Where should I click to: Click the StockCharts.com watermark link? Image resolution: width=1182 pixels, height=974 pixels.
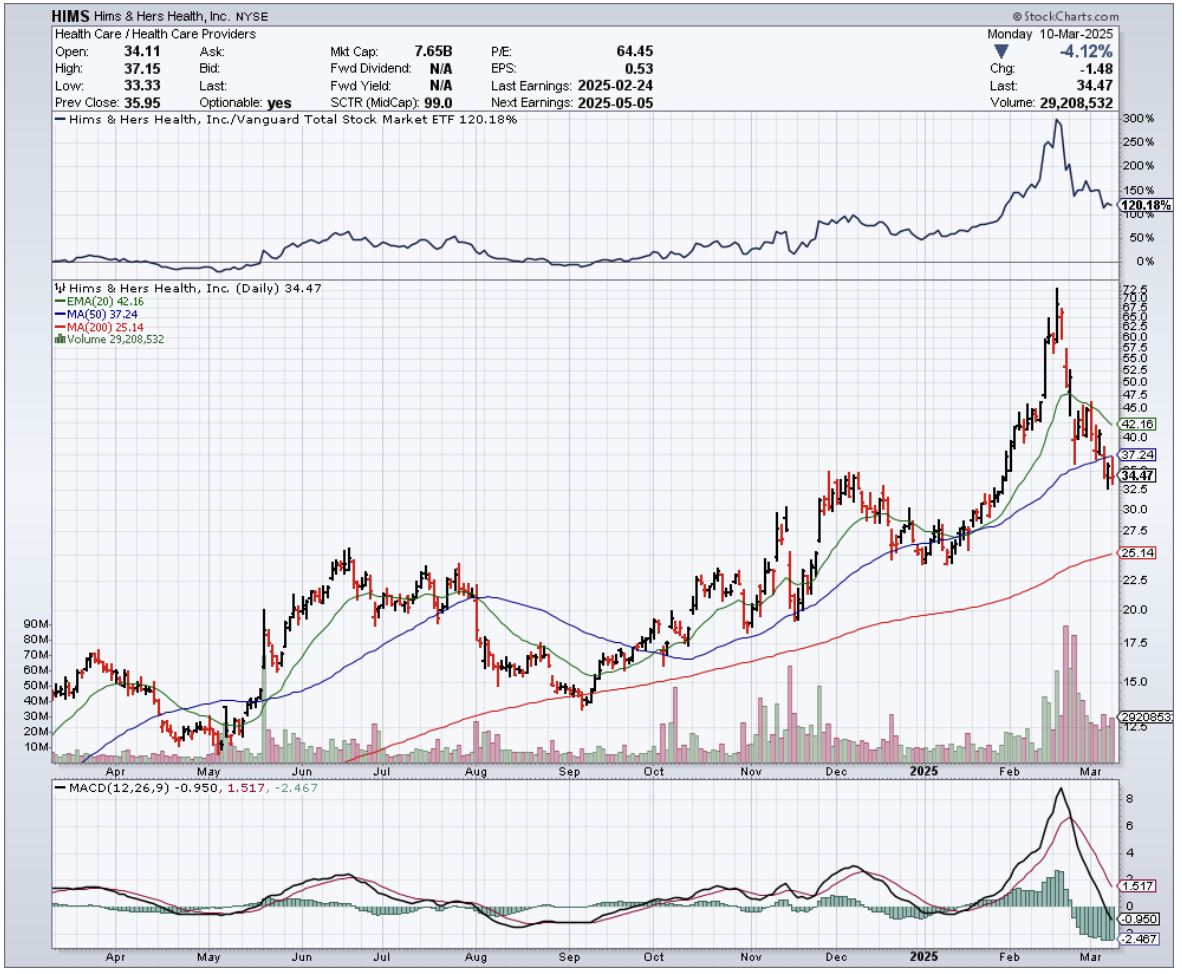(1070, 17)
